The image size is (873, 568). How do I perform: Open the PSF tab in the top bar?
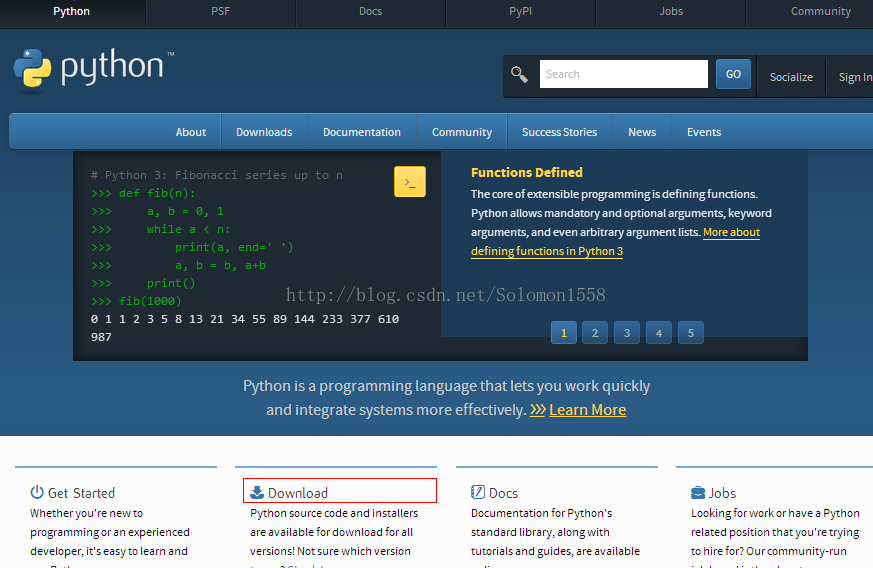point(220,11)
